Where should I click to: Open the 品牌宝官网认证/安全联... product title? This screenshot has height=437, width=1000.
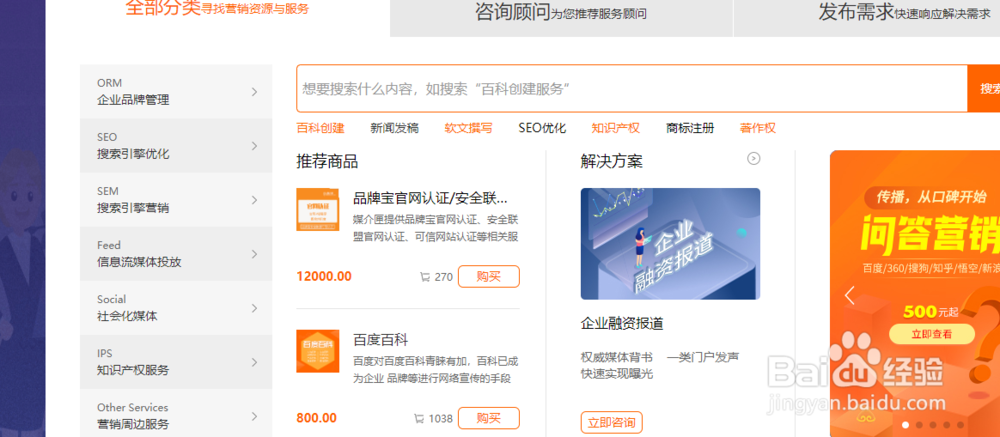pos(430,198)
